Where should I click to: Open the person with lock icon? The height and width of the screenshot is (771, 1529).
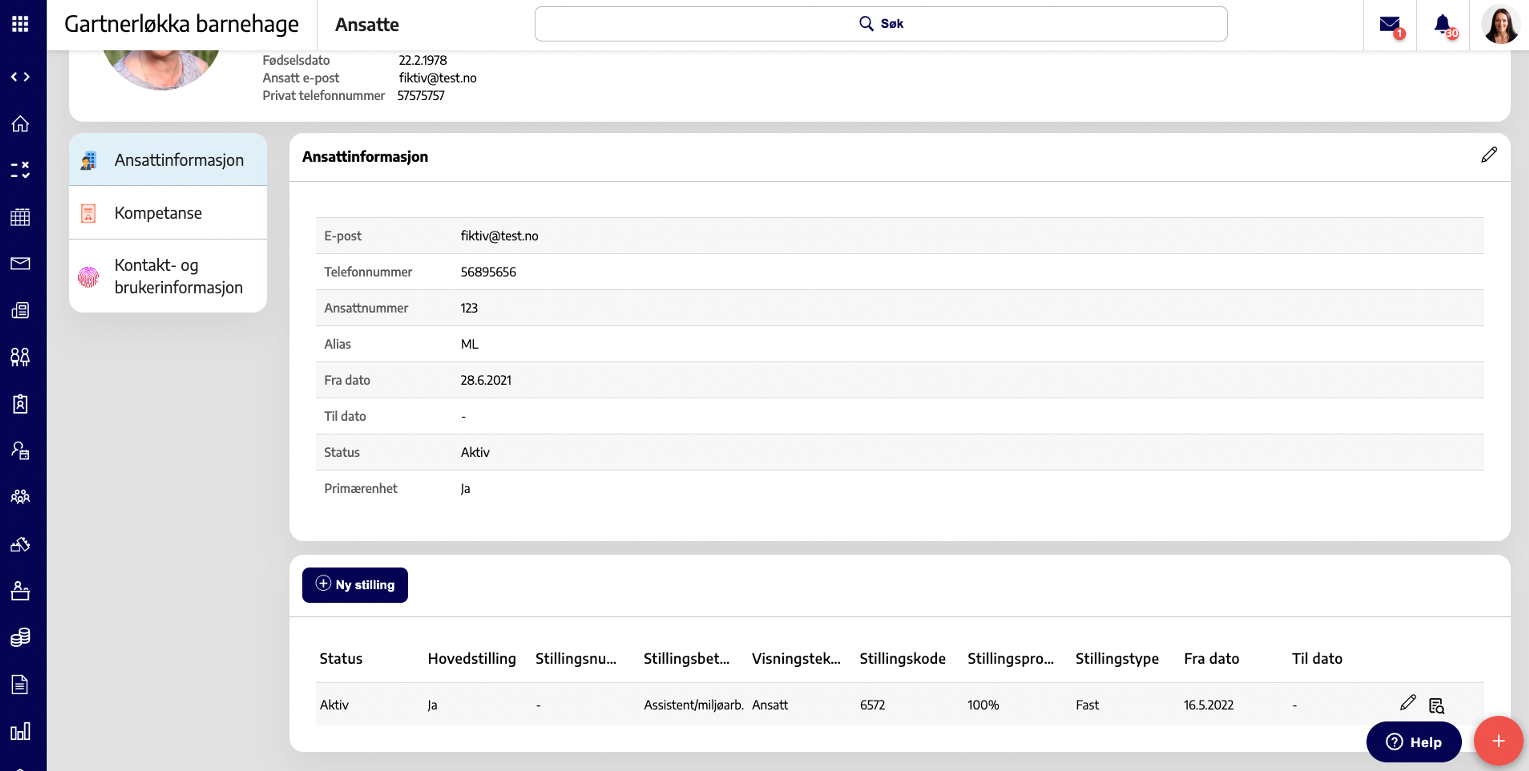tap(20, 450)
